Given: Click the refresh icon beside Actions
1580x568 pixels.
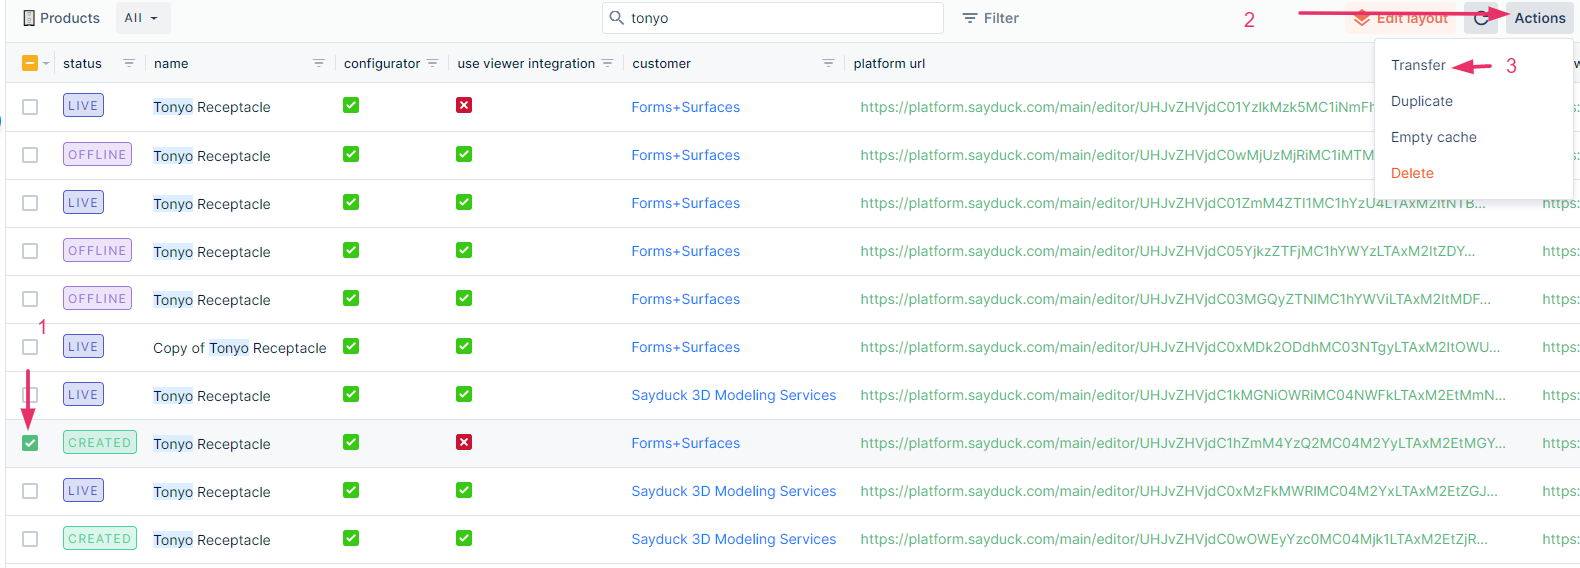Looking at the screenshot, I should (1481, 18).
